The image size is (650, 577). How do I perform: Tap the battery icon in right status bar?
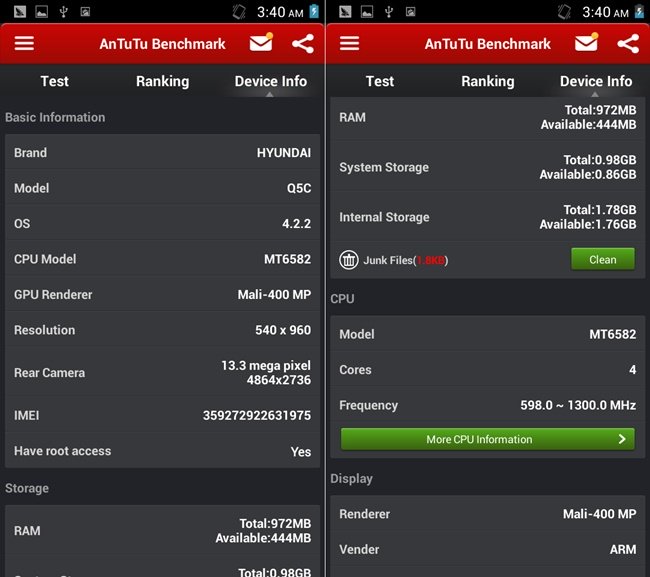pos(639,12)
